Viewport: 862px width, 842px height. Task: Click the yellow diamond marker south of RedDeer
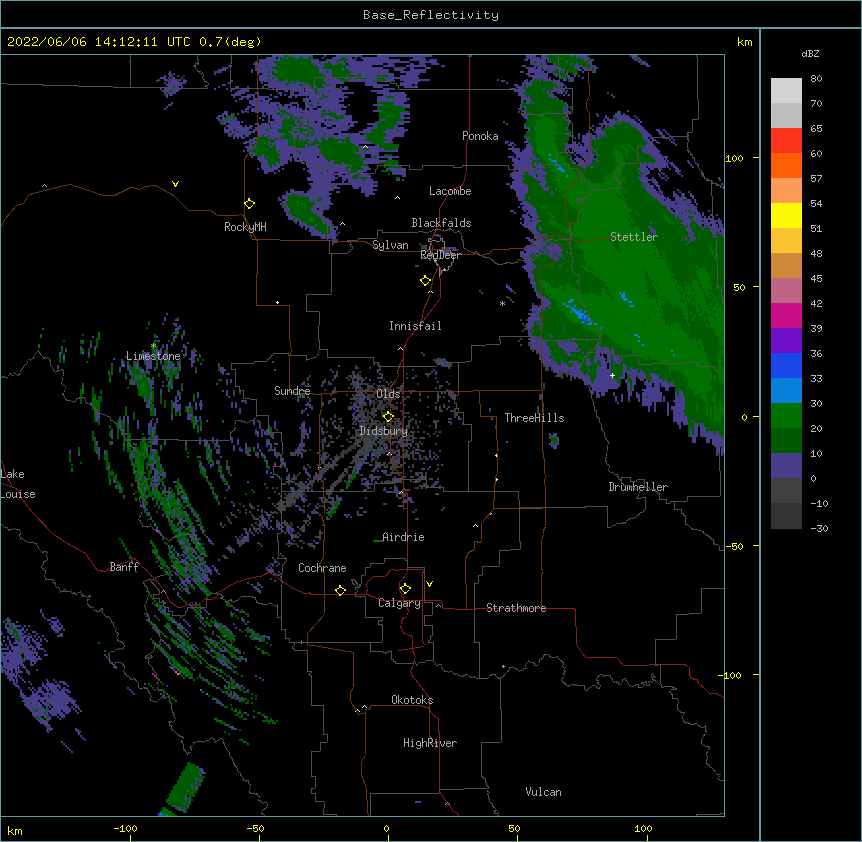[x=426, y=281]
